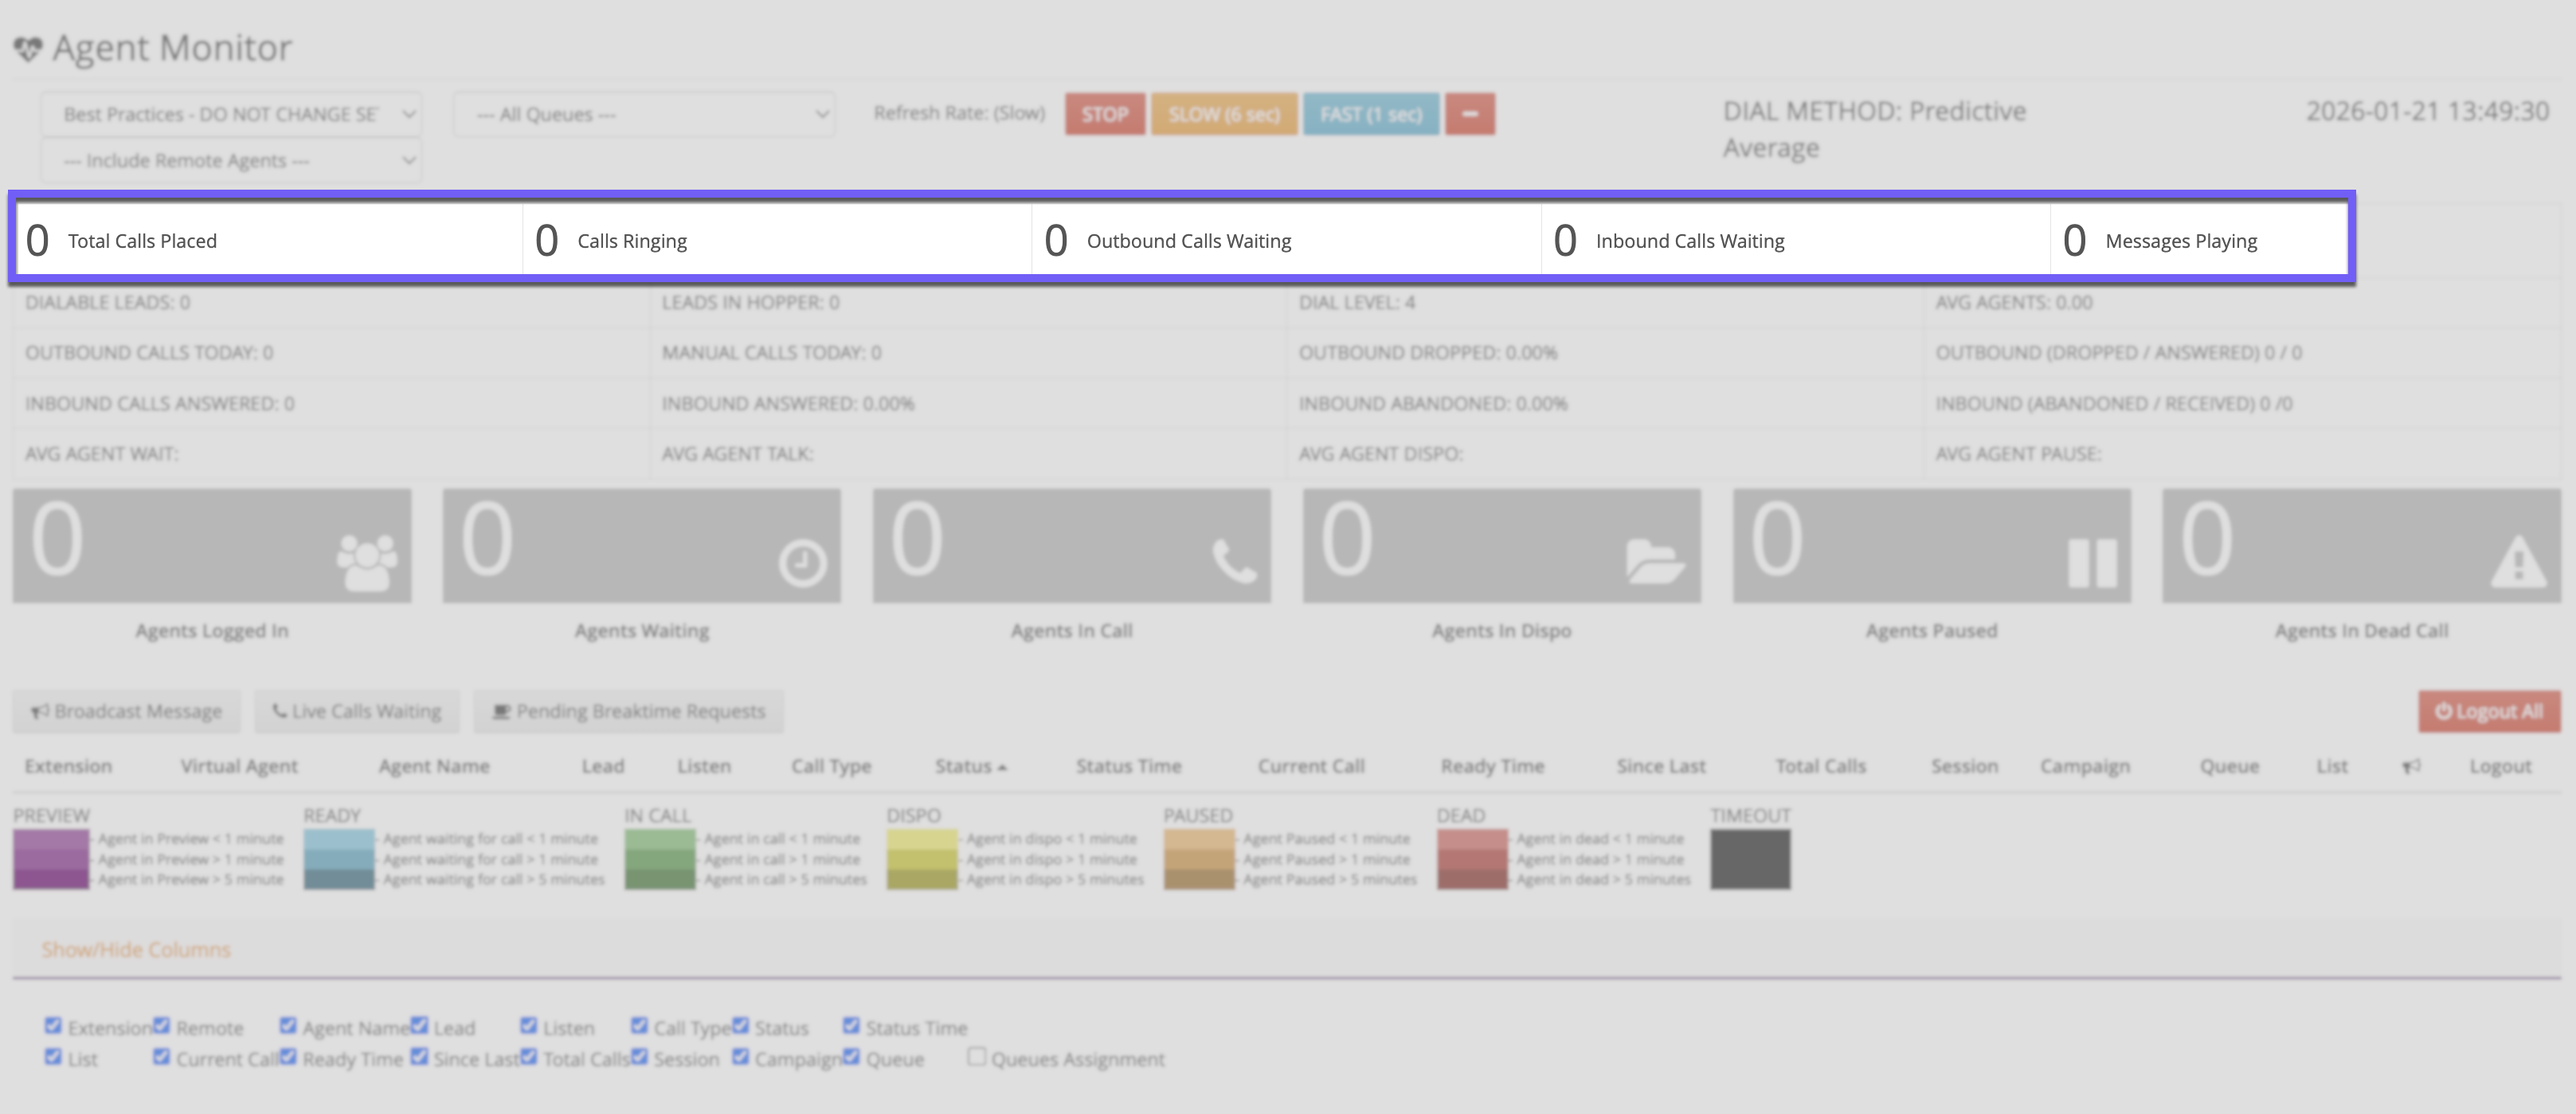Click the Agents In Call phone icon
Viewport: 2576px width, 1114px height.
pyautogui.click(x=1234, y=561)
